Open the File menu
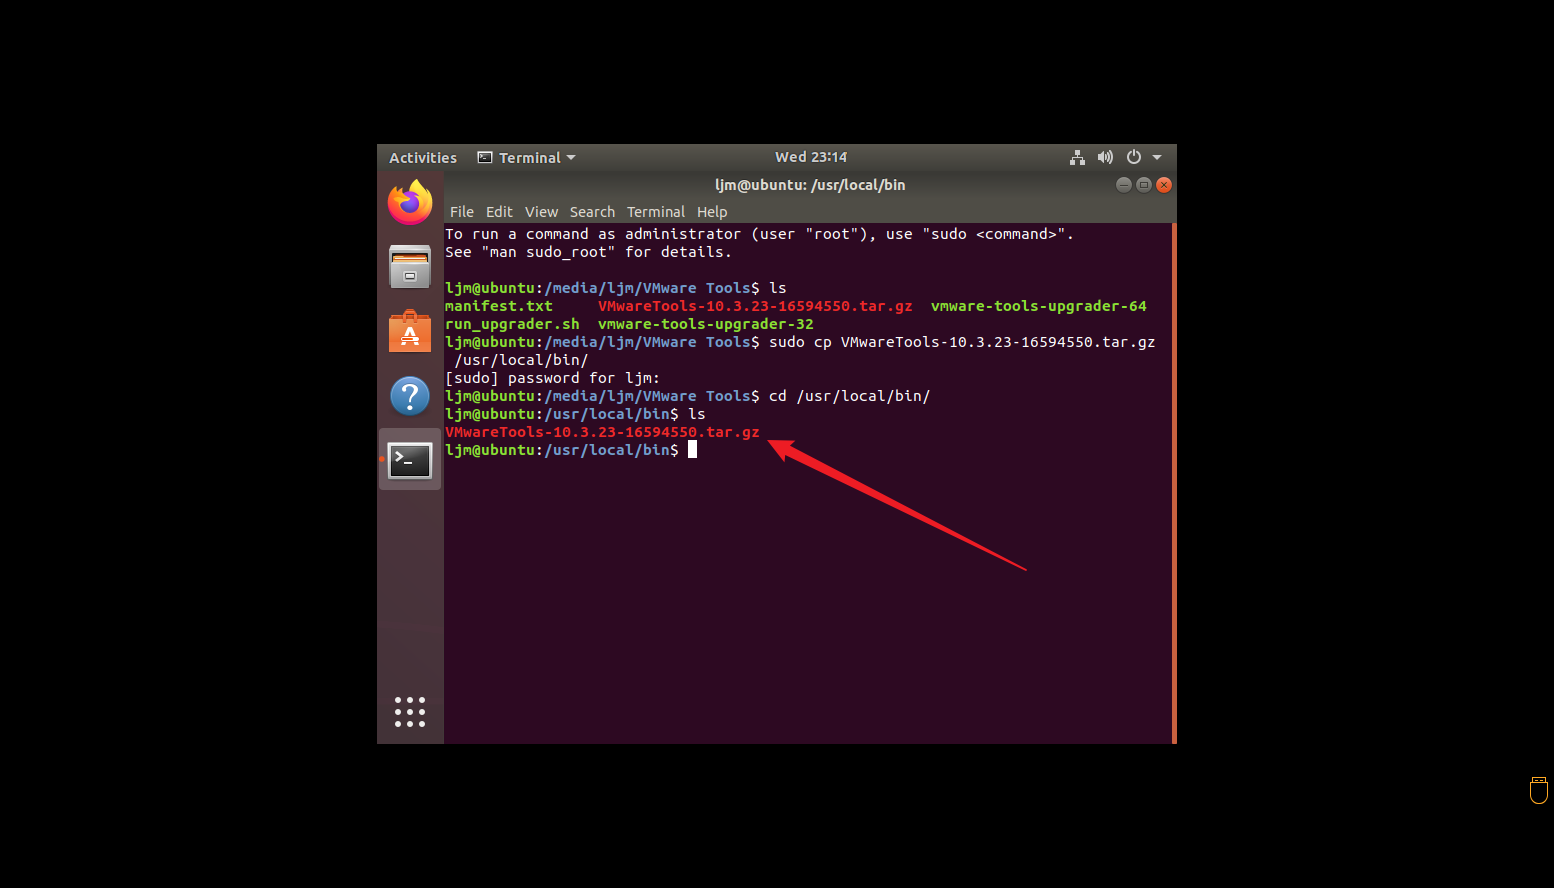 [462, 212]
